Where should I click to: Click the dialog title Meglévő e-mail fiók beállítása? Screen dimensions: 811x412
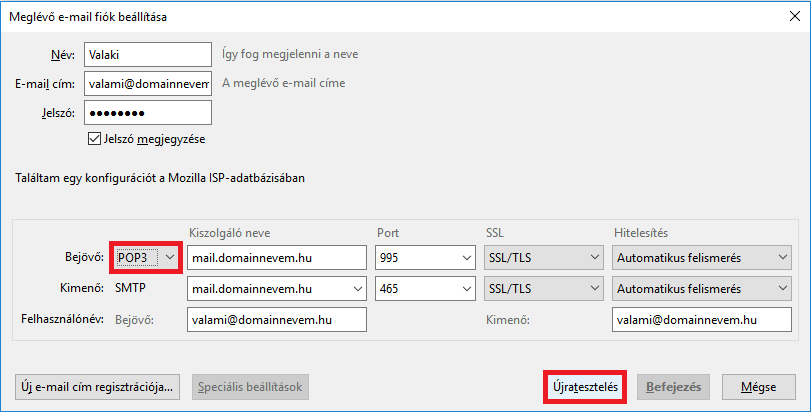point(88,17)
